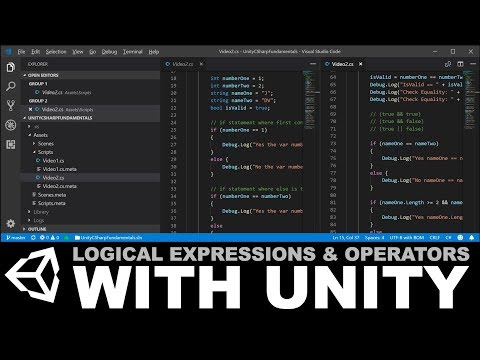Click UnityCSharpFundamentals.sln in the status bar
Image resolution: width=480 pixels, height=360 pixels.
(109, 238)
